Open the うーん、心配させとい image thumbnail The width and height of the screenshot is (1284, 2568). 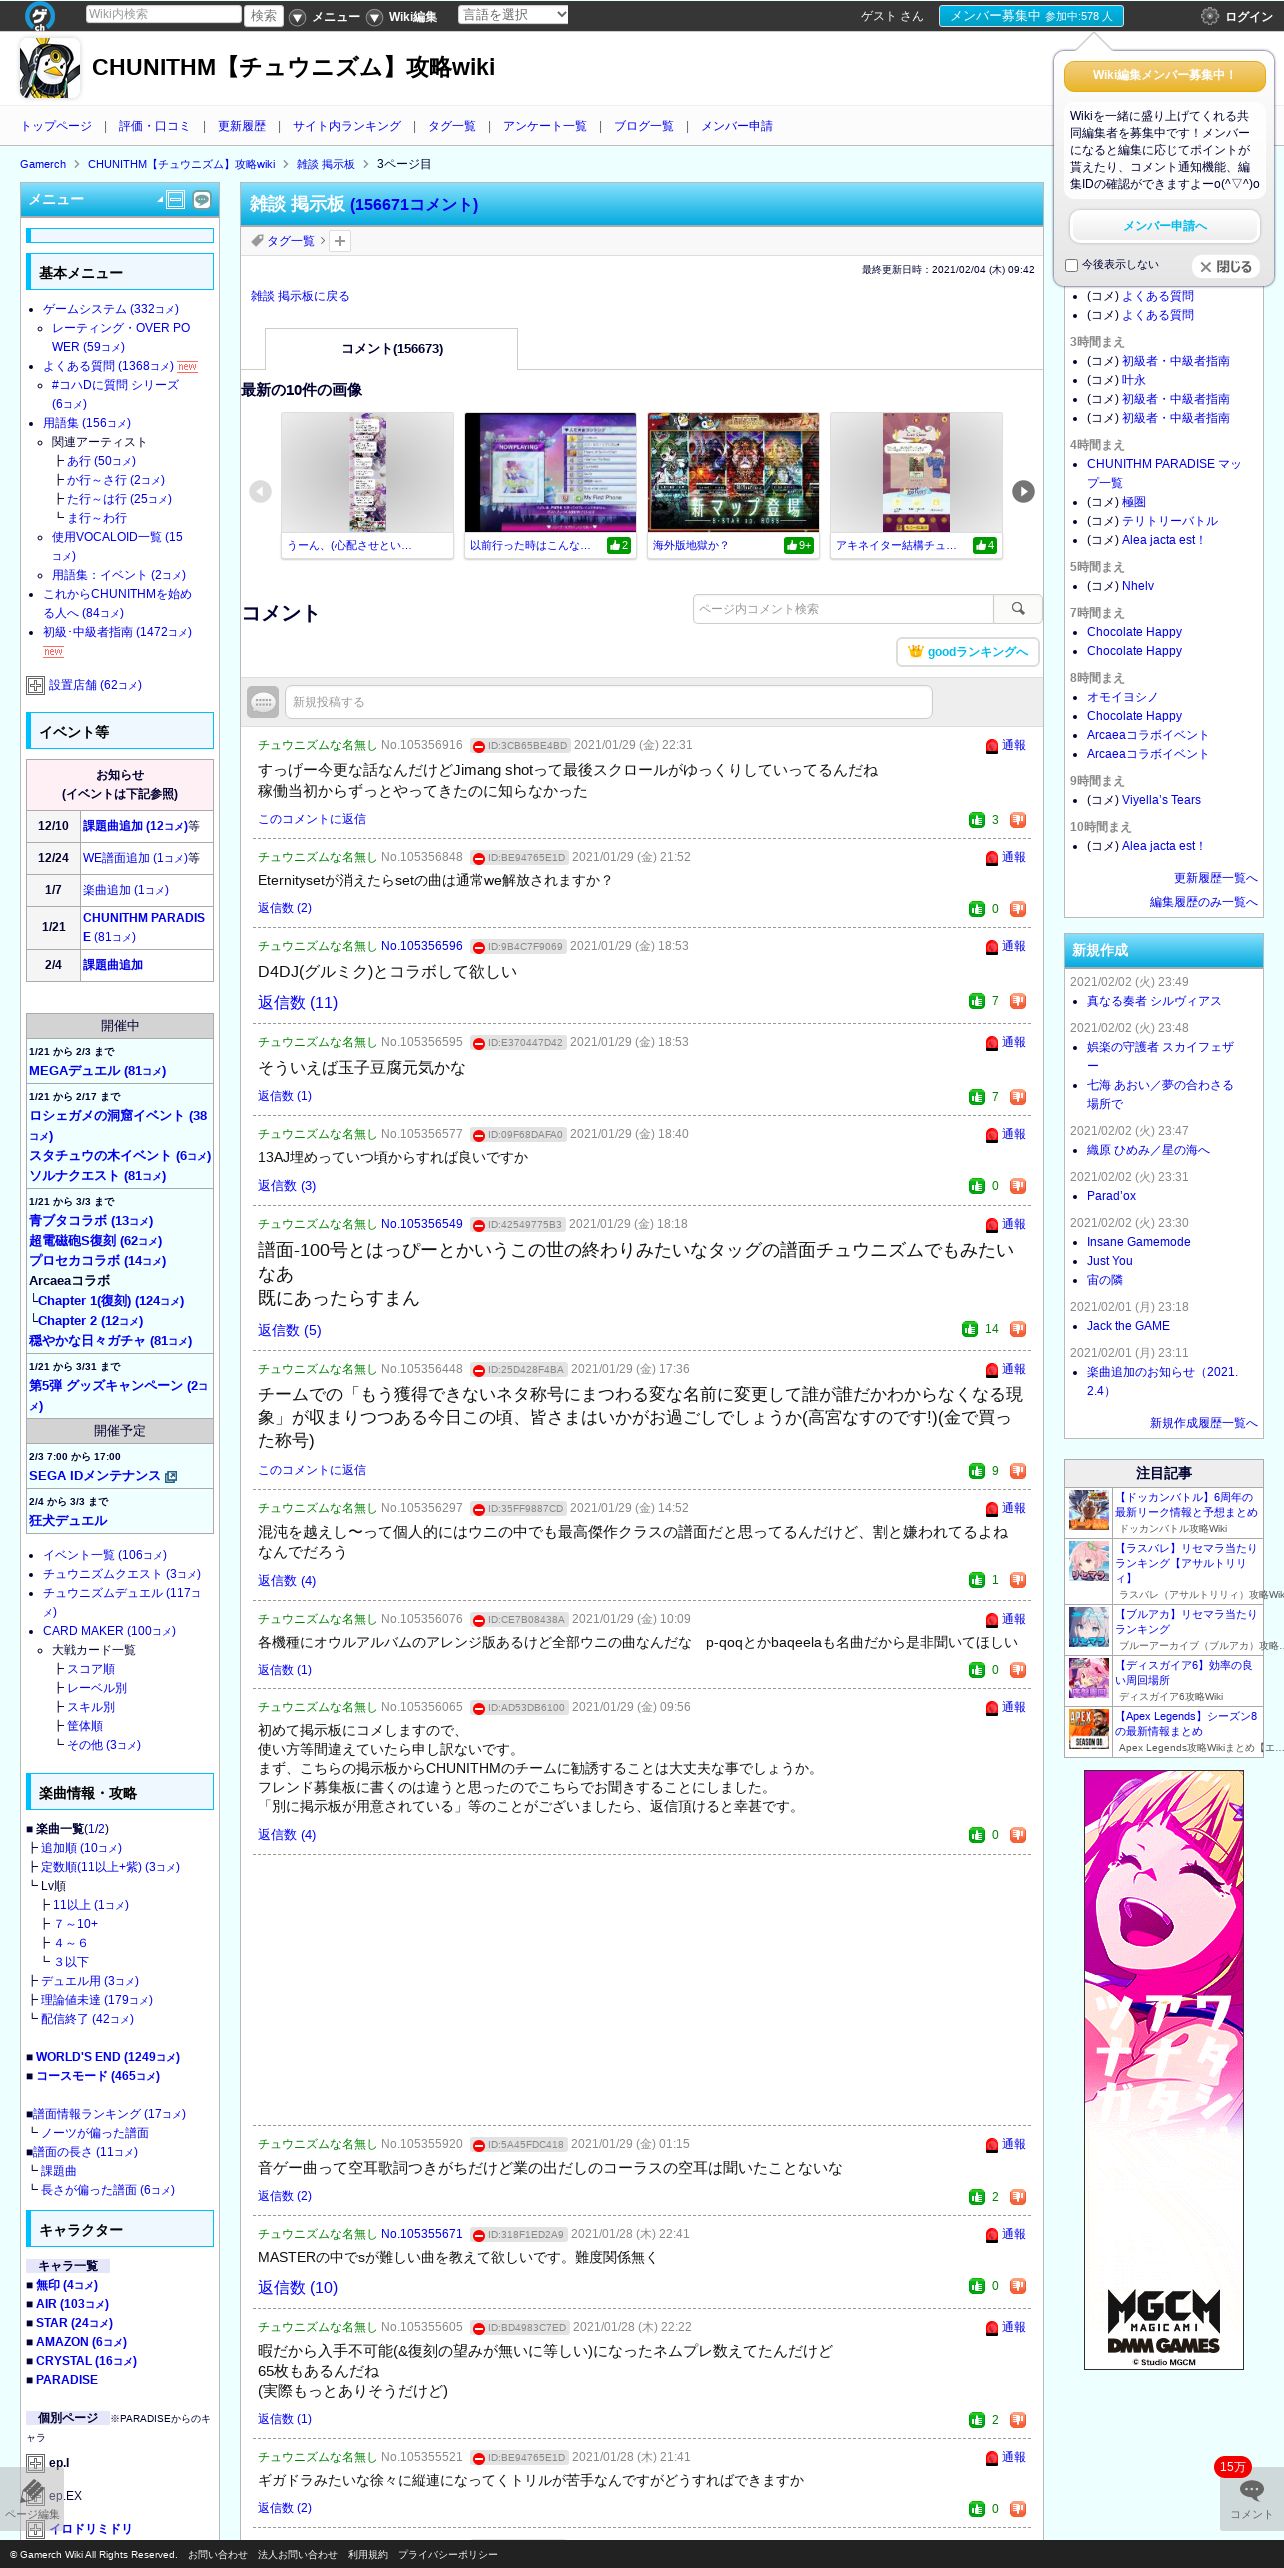[367, 472]
